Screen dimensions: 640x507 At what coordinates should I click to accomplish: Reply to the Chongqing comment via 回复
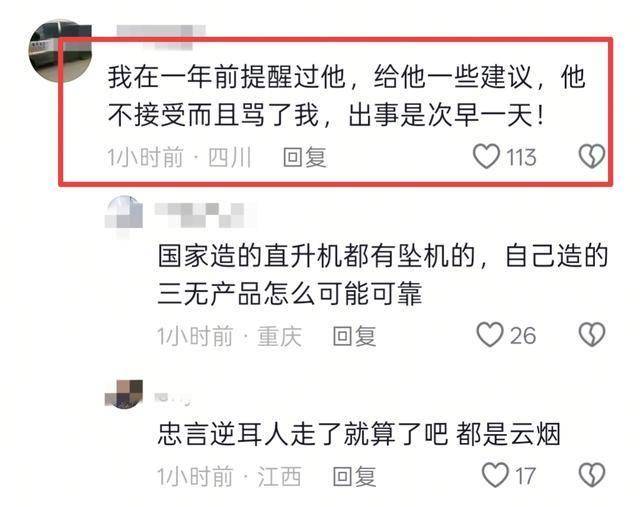point(354,336)
